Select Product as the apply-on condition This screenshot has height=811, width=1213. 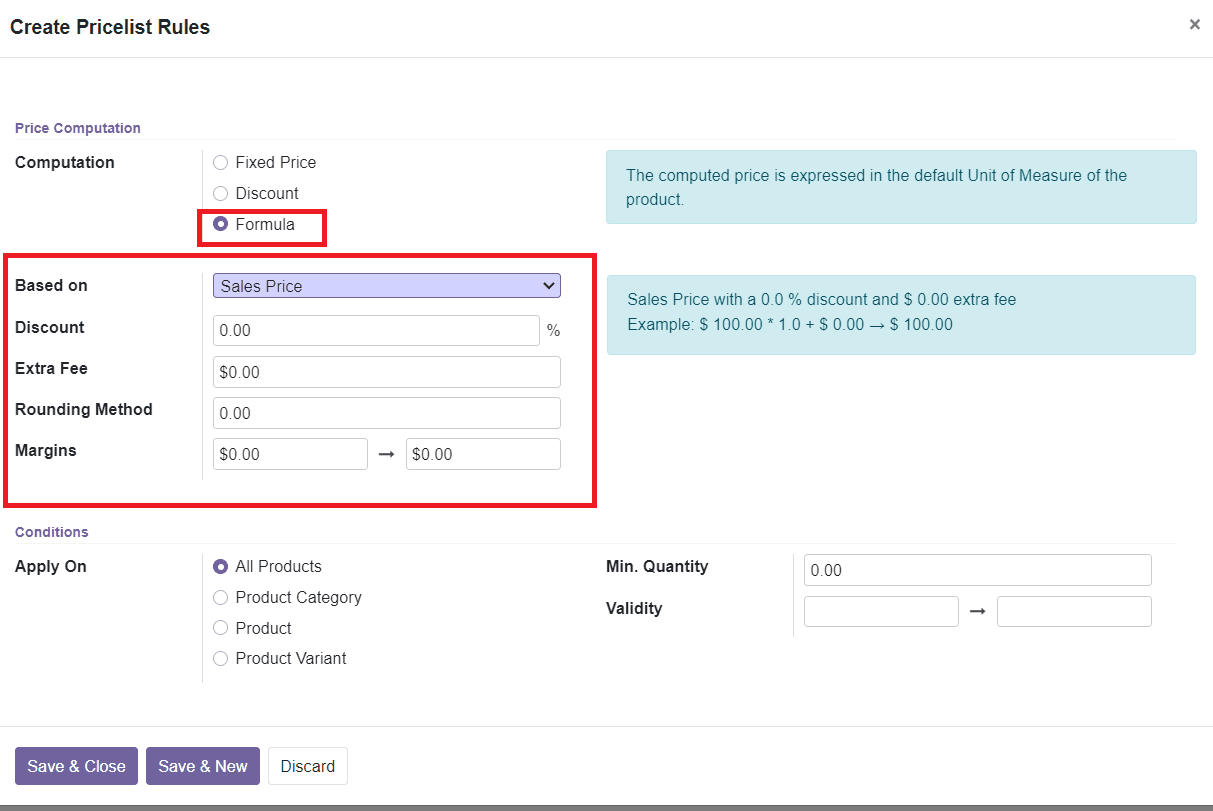[x=220, y=628]
